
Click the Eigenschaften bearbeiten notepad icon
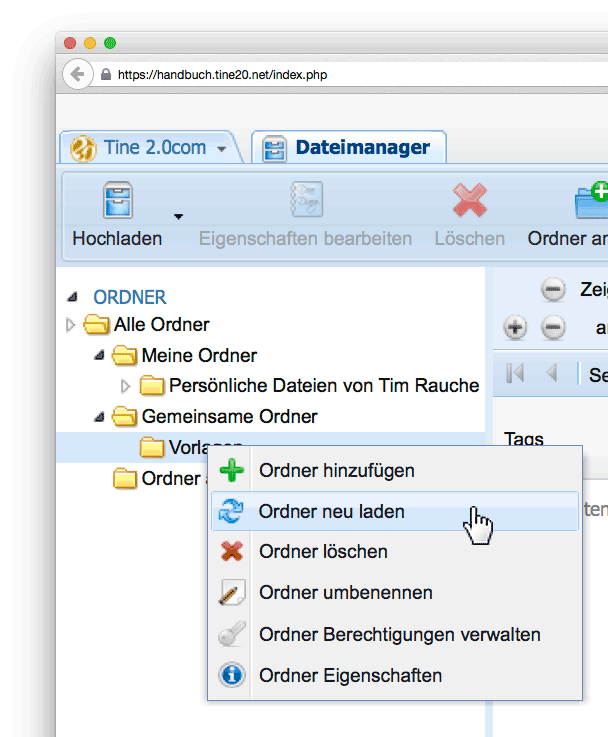[306, 199]
